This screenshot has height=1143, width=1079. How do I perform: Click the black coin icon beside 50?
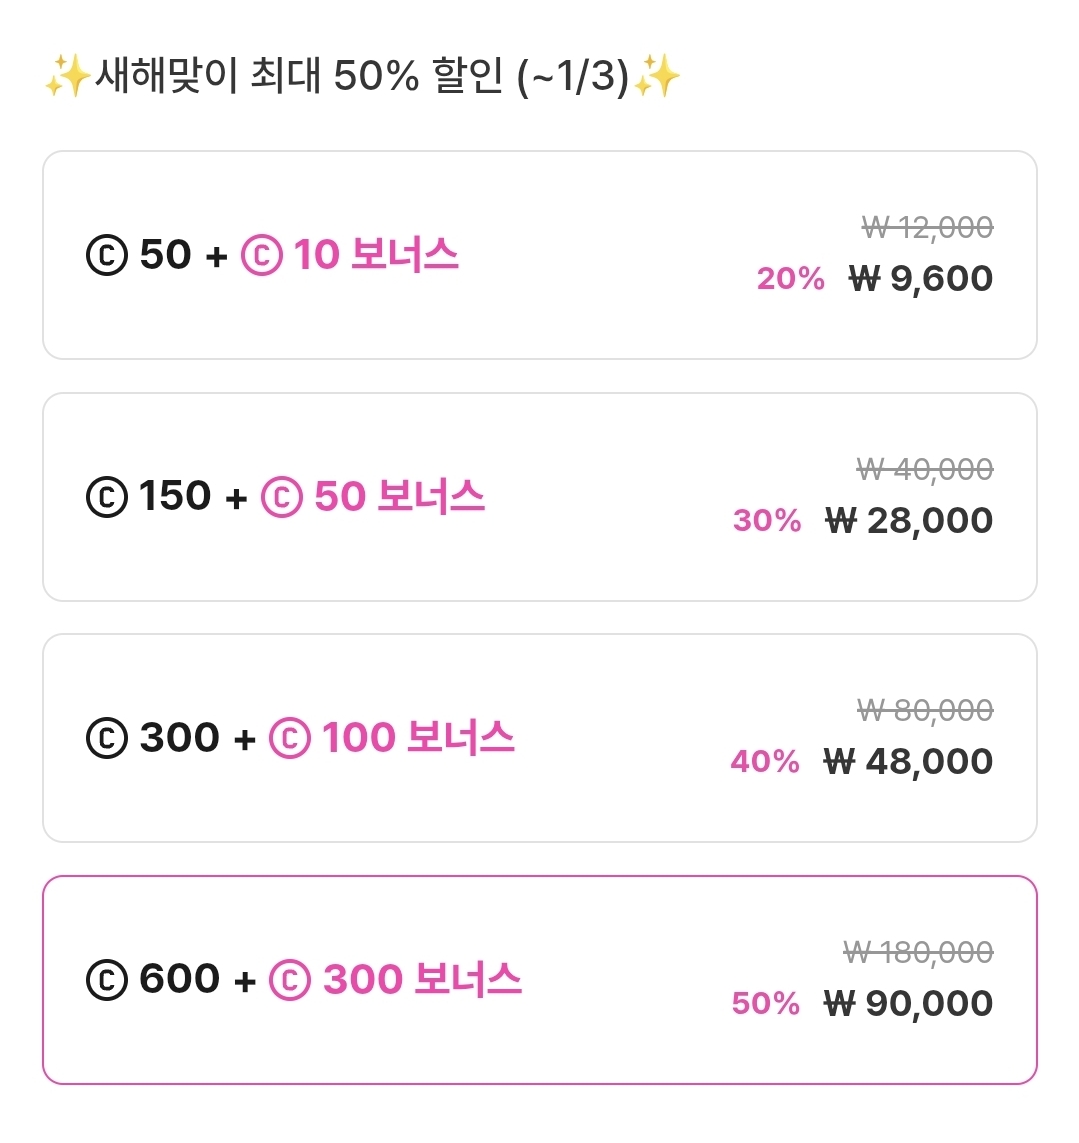[107, 256]
